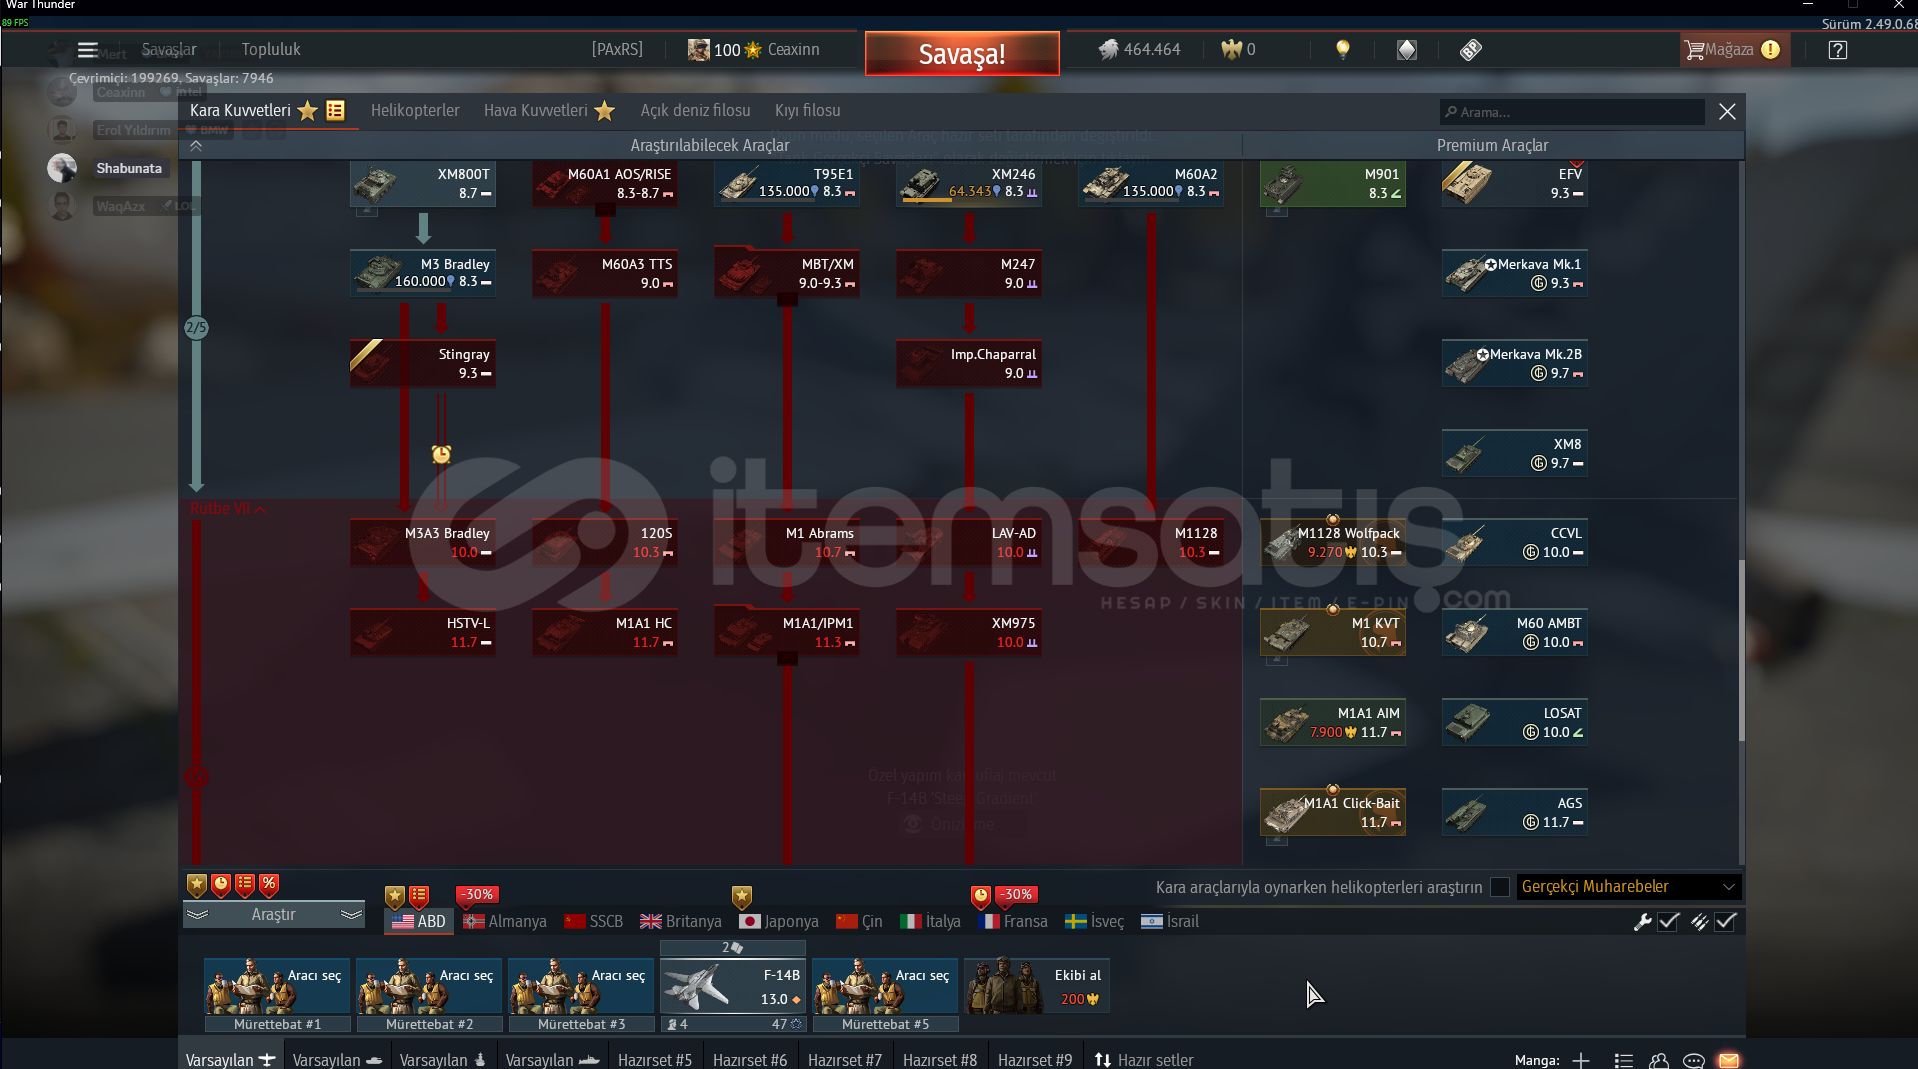Click Shabunata's avatar in the squad list
The width and height of the screenshot is (1918, 1069).
[x=62, y=168]
